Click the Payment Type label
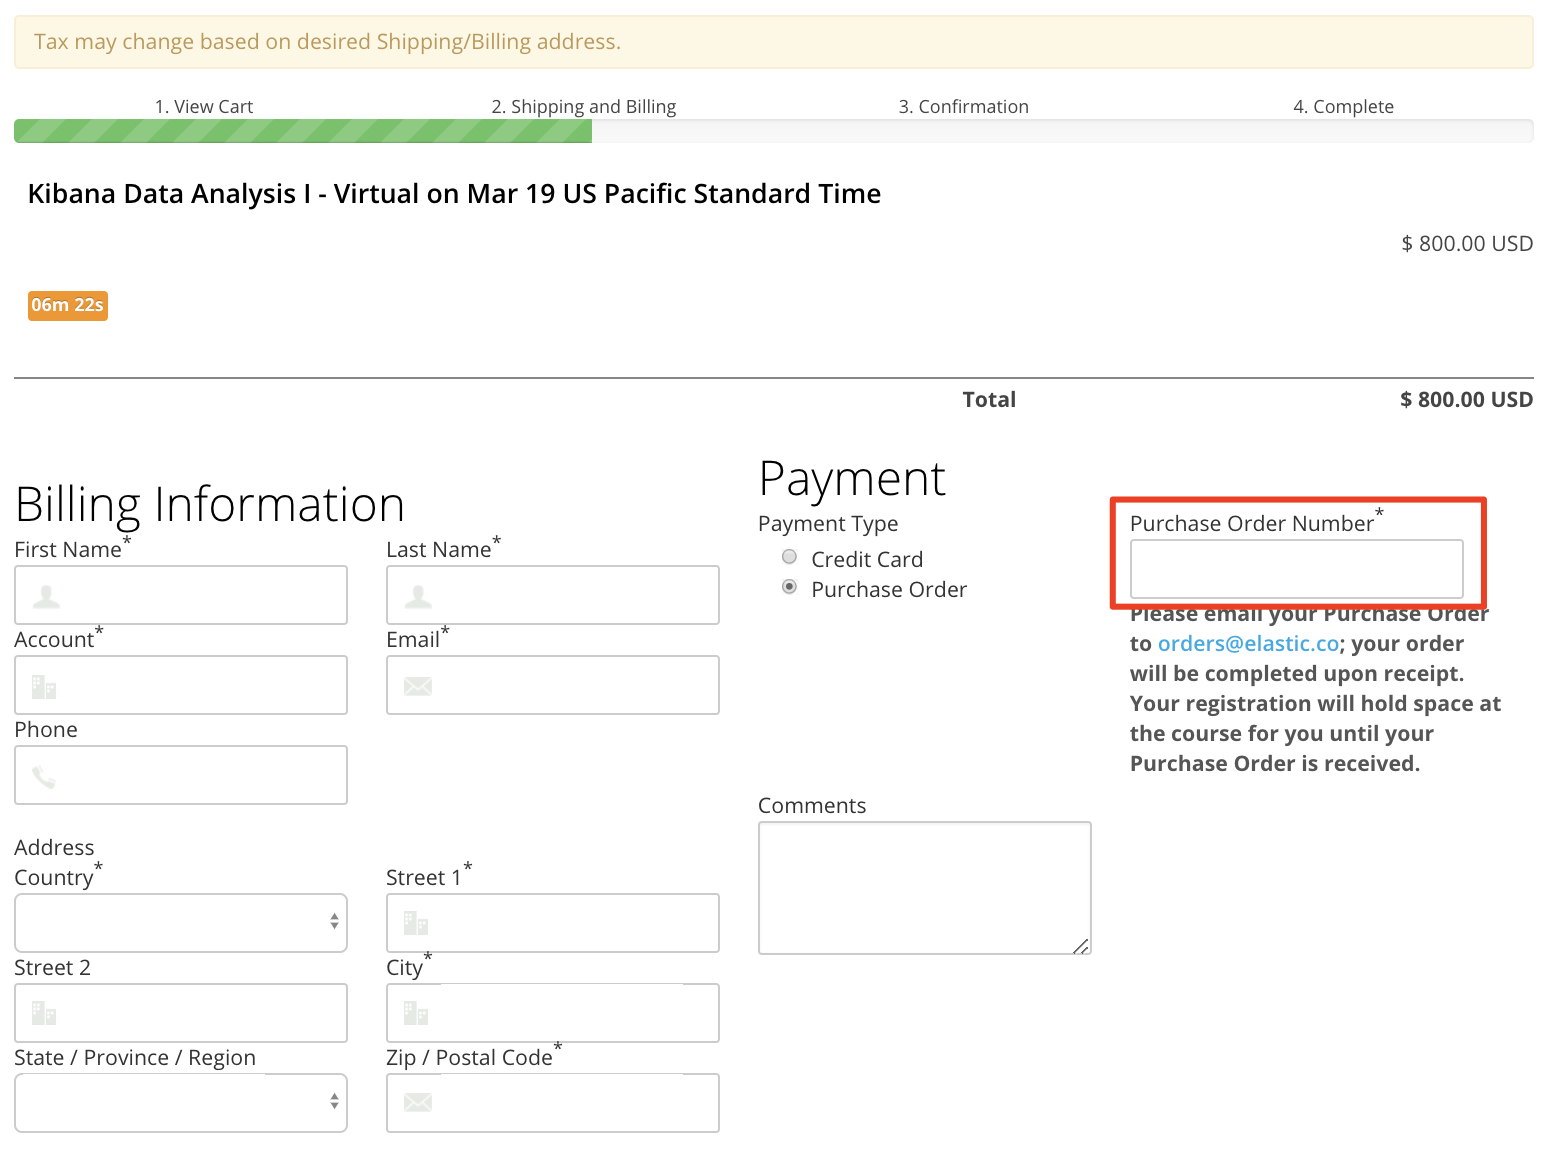The image size is (1542, 1152). (x=828, y=523)
